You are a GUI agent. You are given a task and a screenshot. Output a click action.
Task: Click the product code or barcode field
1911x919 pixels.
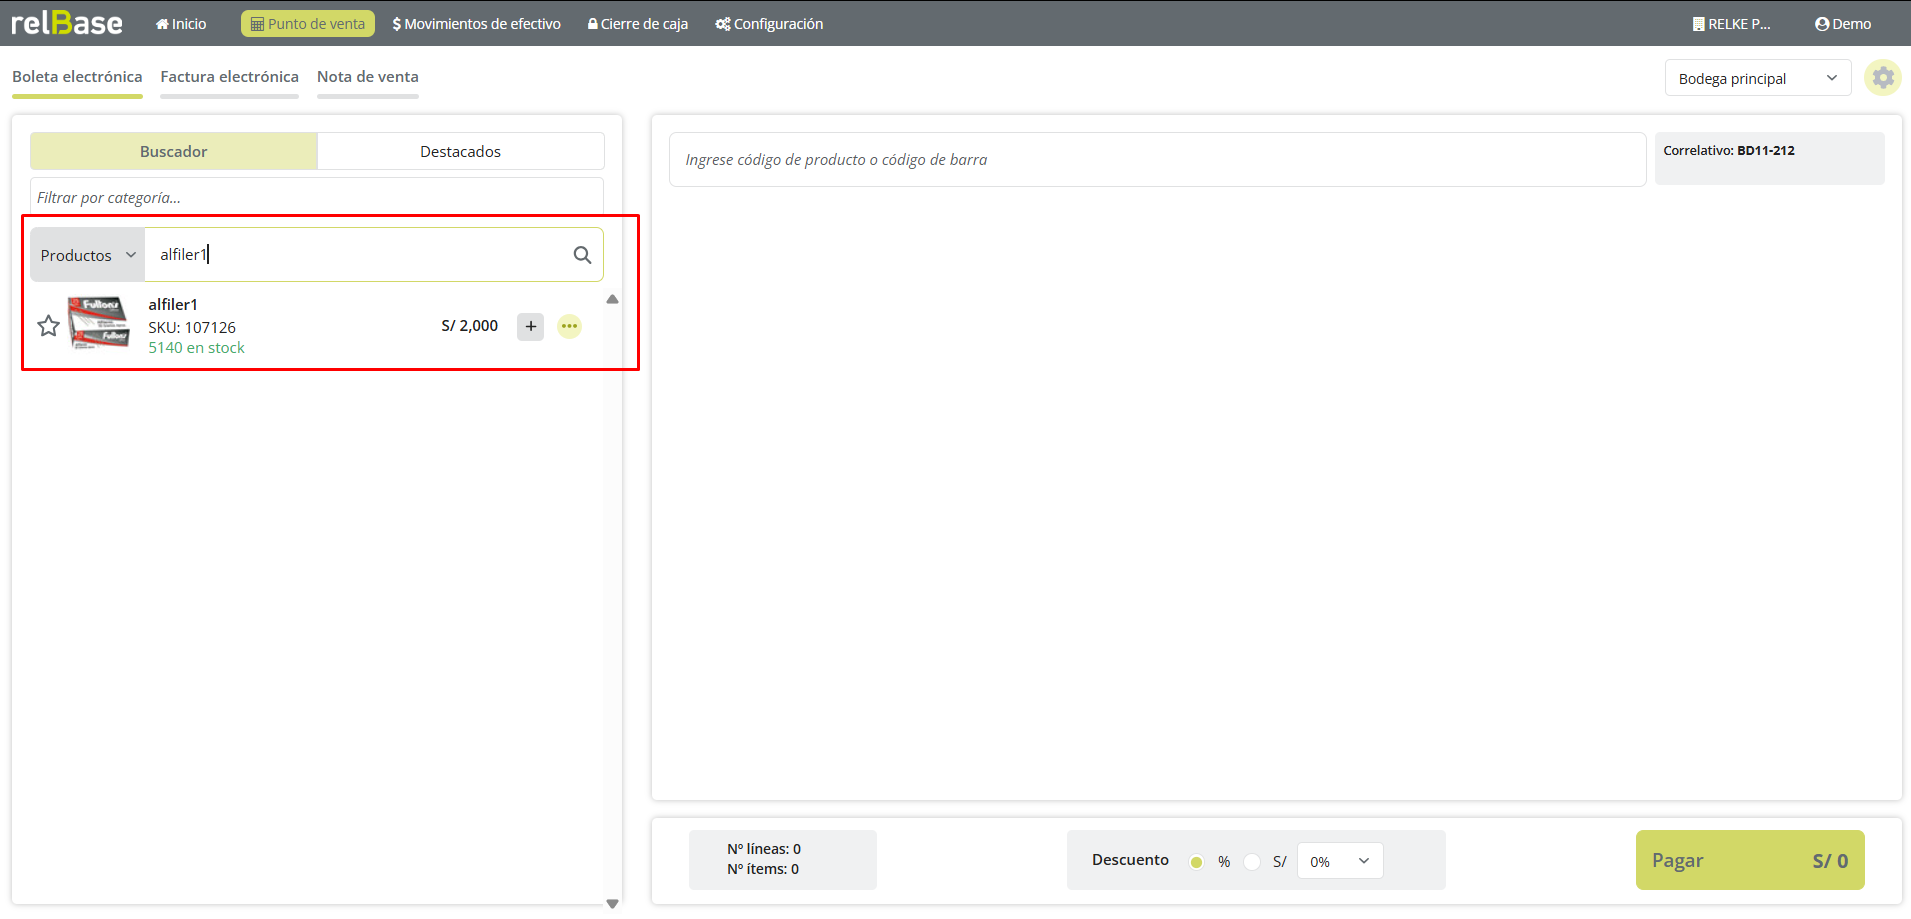click(x=1157, y=160)
